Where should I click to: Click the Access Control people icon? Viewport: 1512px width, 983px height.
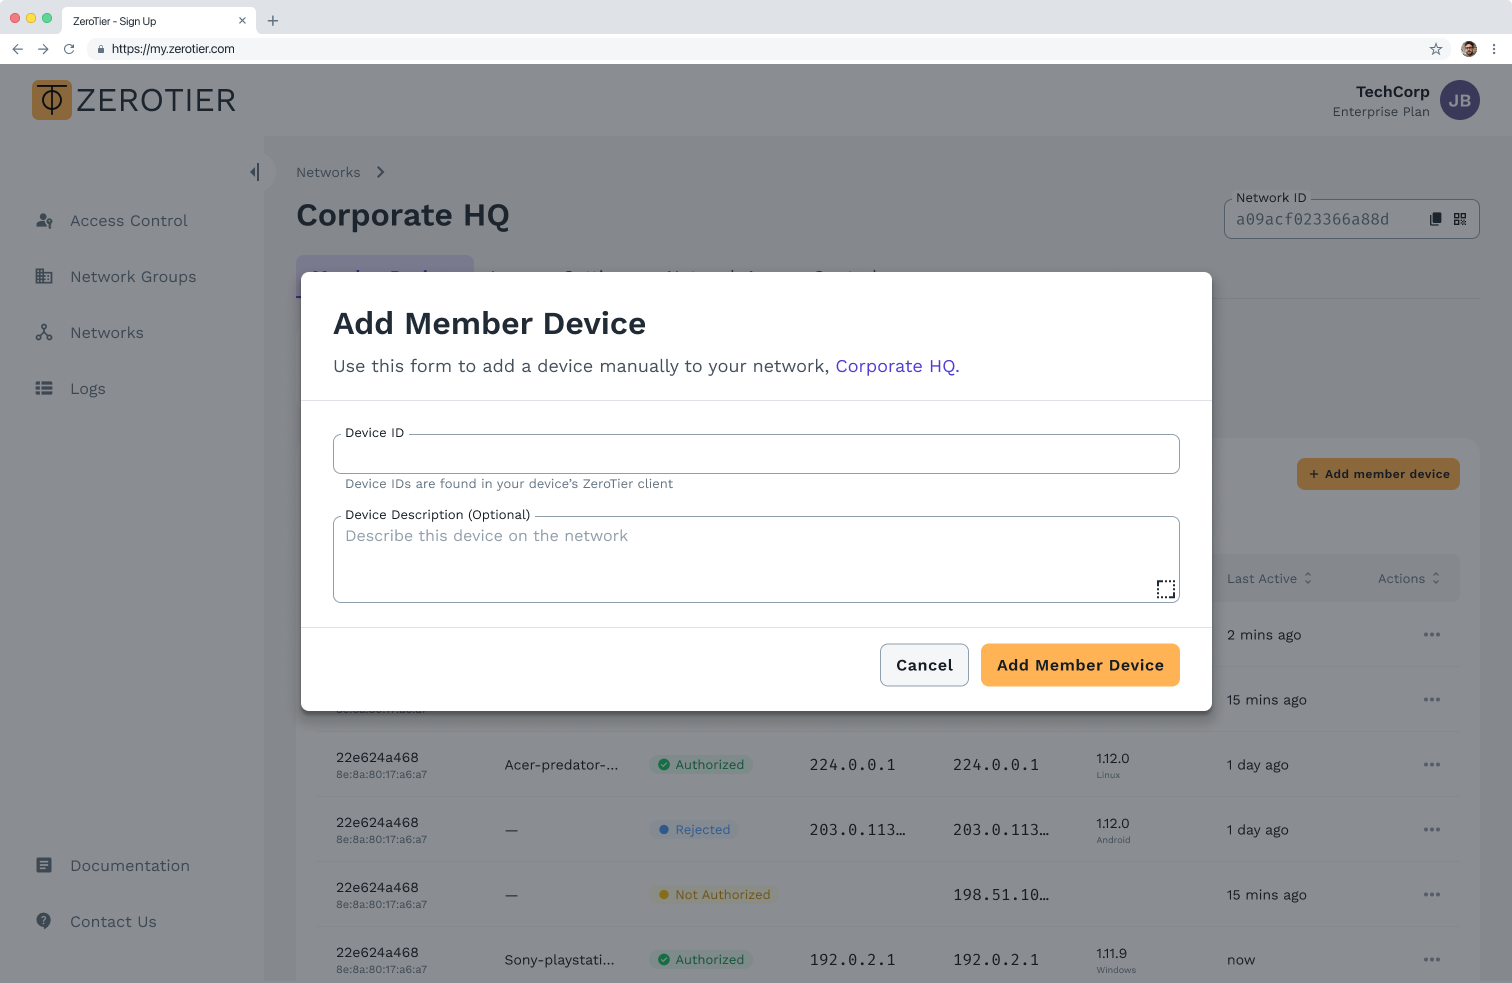(44, 221)
